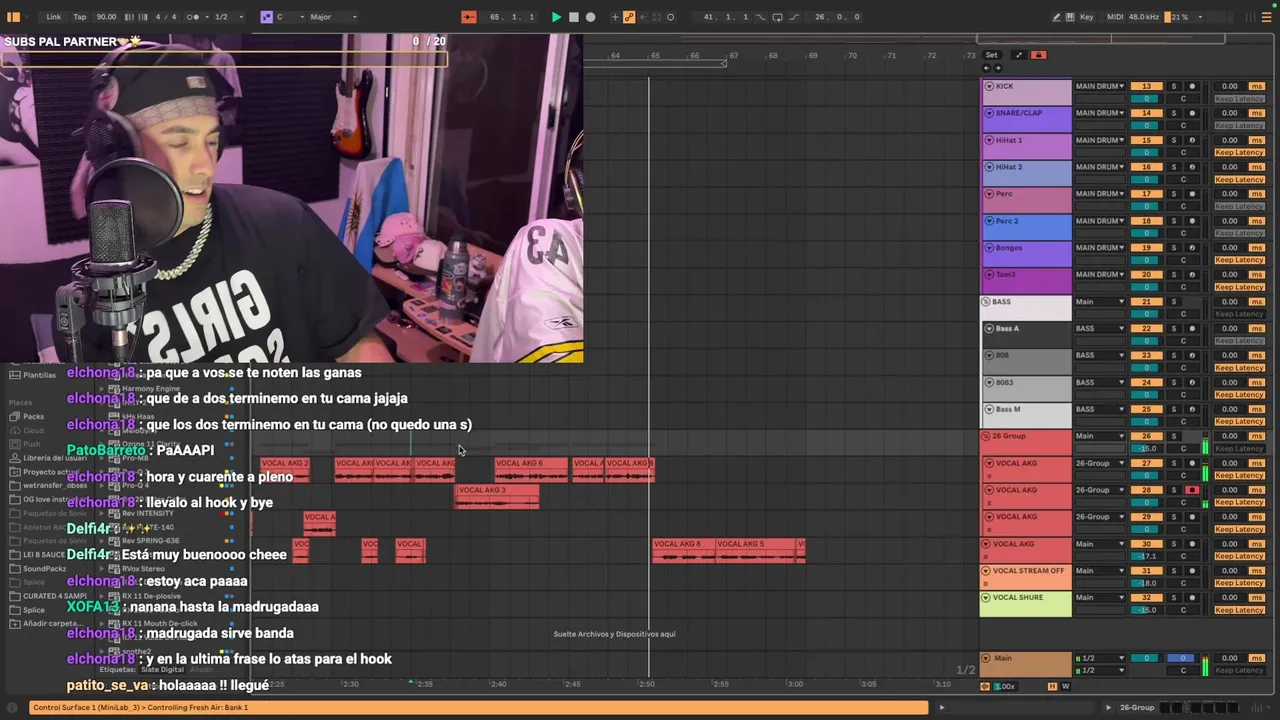Mute track 13 with activator button
This screenshot has height=720, width=1280.
click(x=1146, y=86)
